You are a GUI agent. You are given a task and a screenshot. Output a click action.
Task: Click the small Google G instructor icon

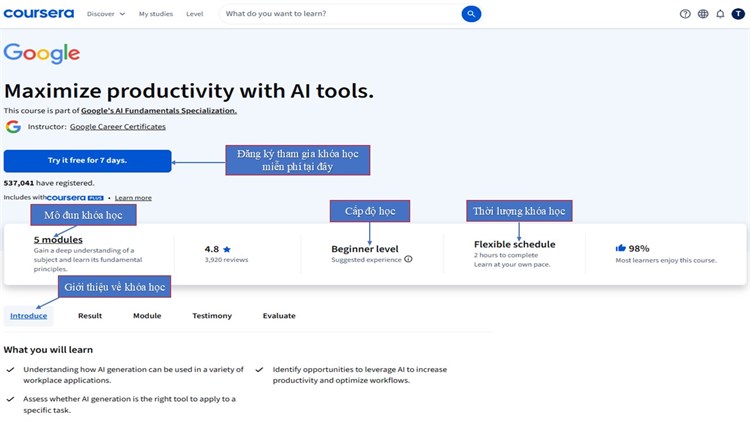(x=13, y=127)
